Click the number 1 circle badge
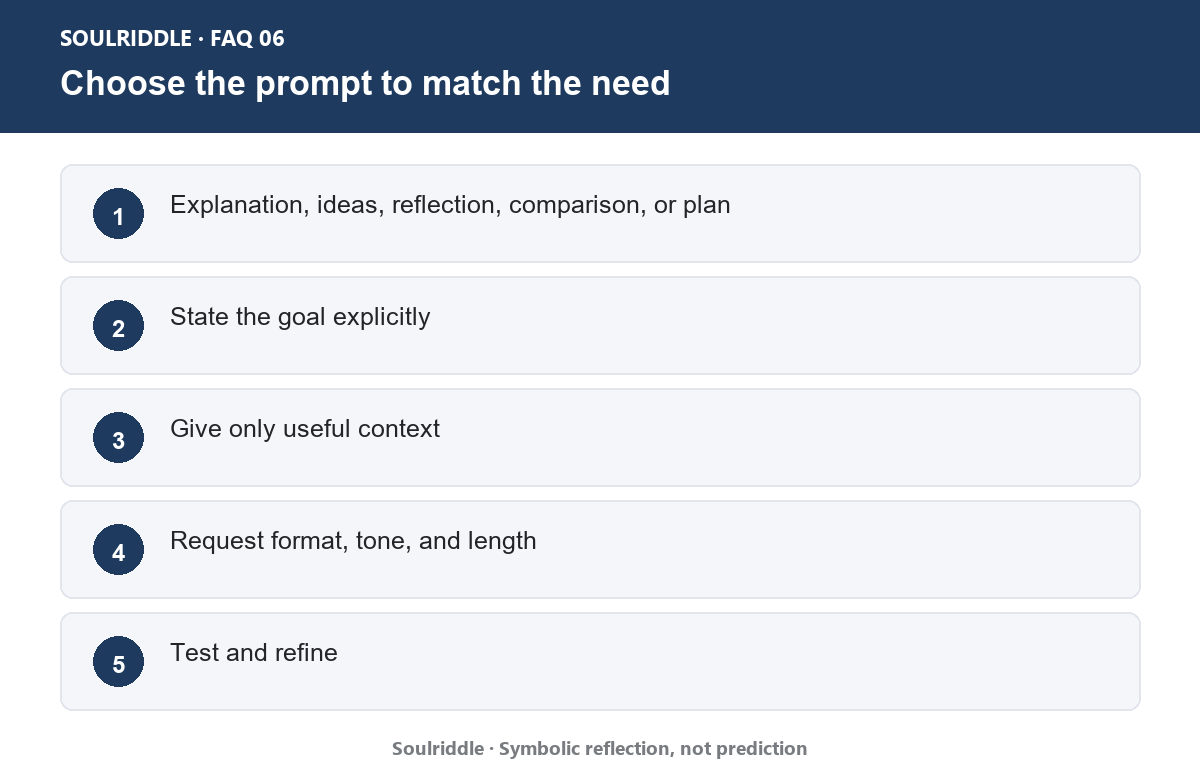 pos(118,214)
